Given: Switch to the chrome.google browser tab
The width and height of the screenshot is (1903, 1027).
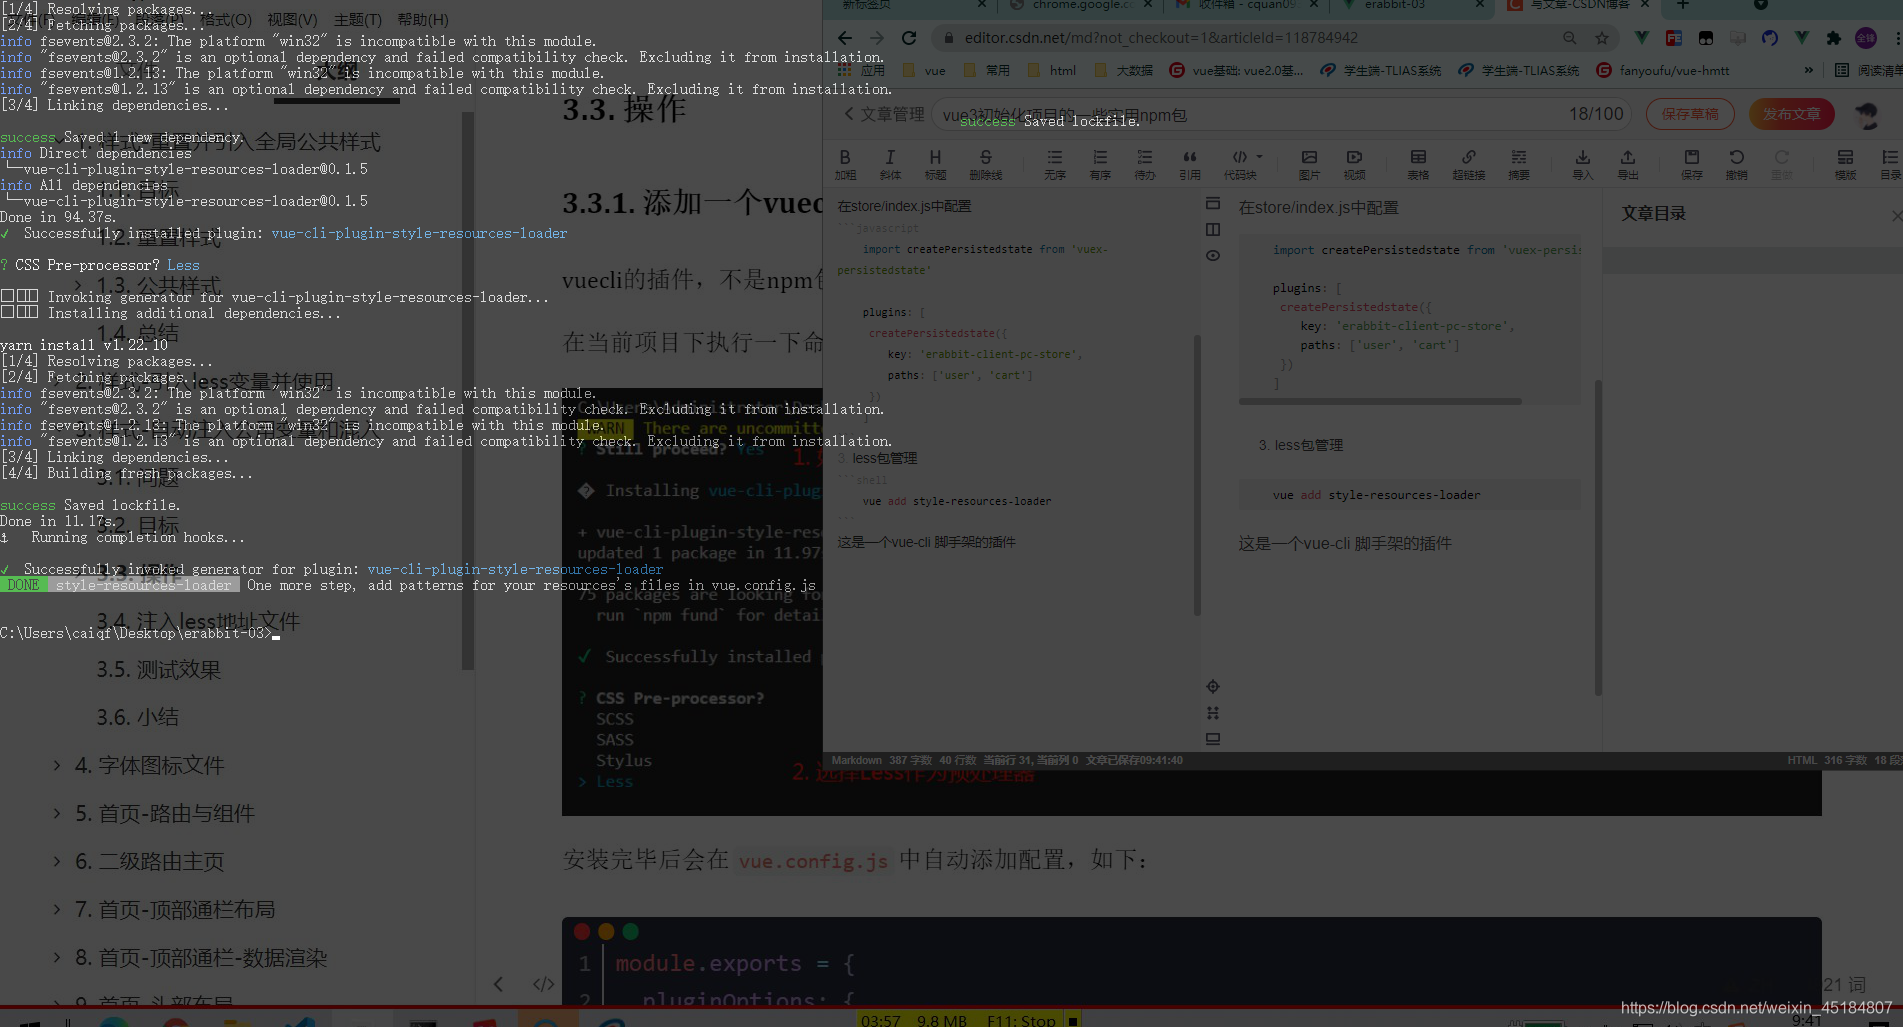Looking at the screenshot, I should pyautogui.click(x=1080, y=6).
